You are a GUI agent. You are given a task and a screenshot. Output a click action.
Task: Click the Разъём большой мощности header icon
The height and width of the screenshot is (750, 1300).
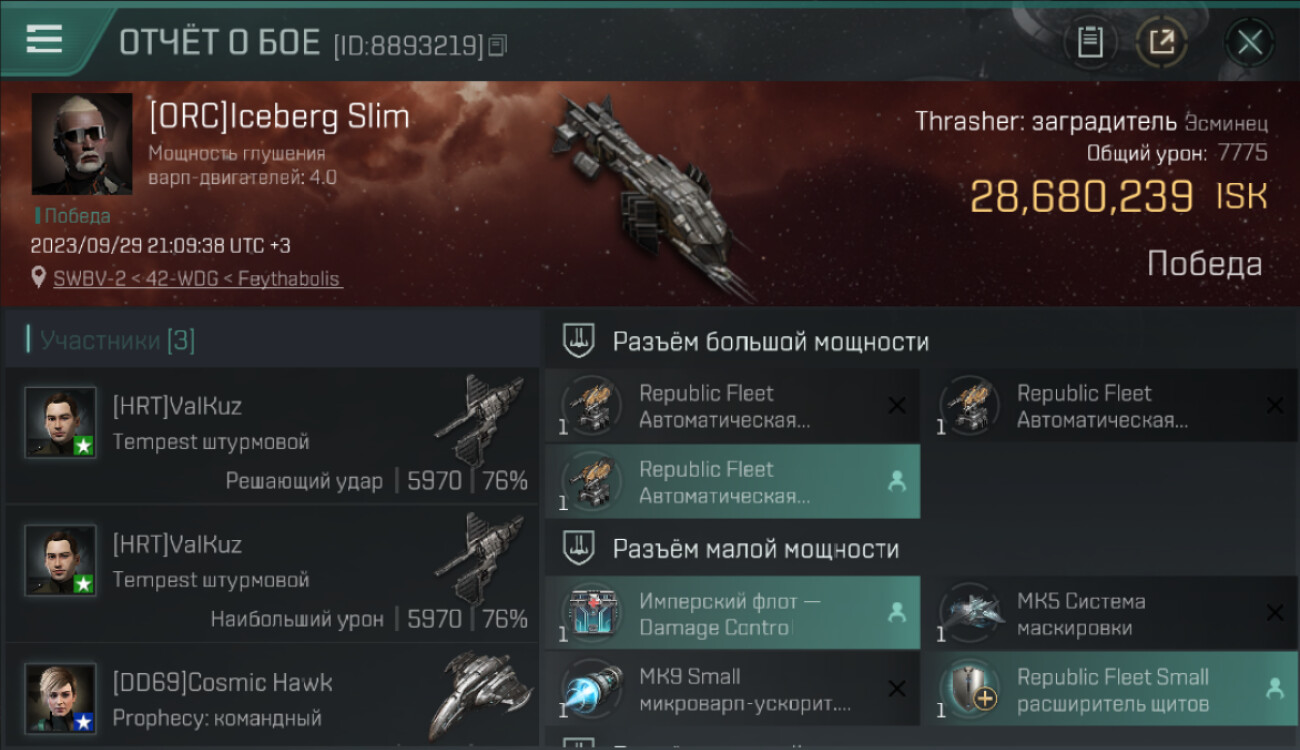click(x=579, y=341)
